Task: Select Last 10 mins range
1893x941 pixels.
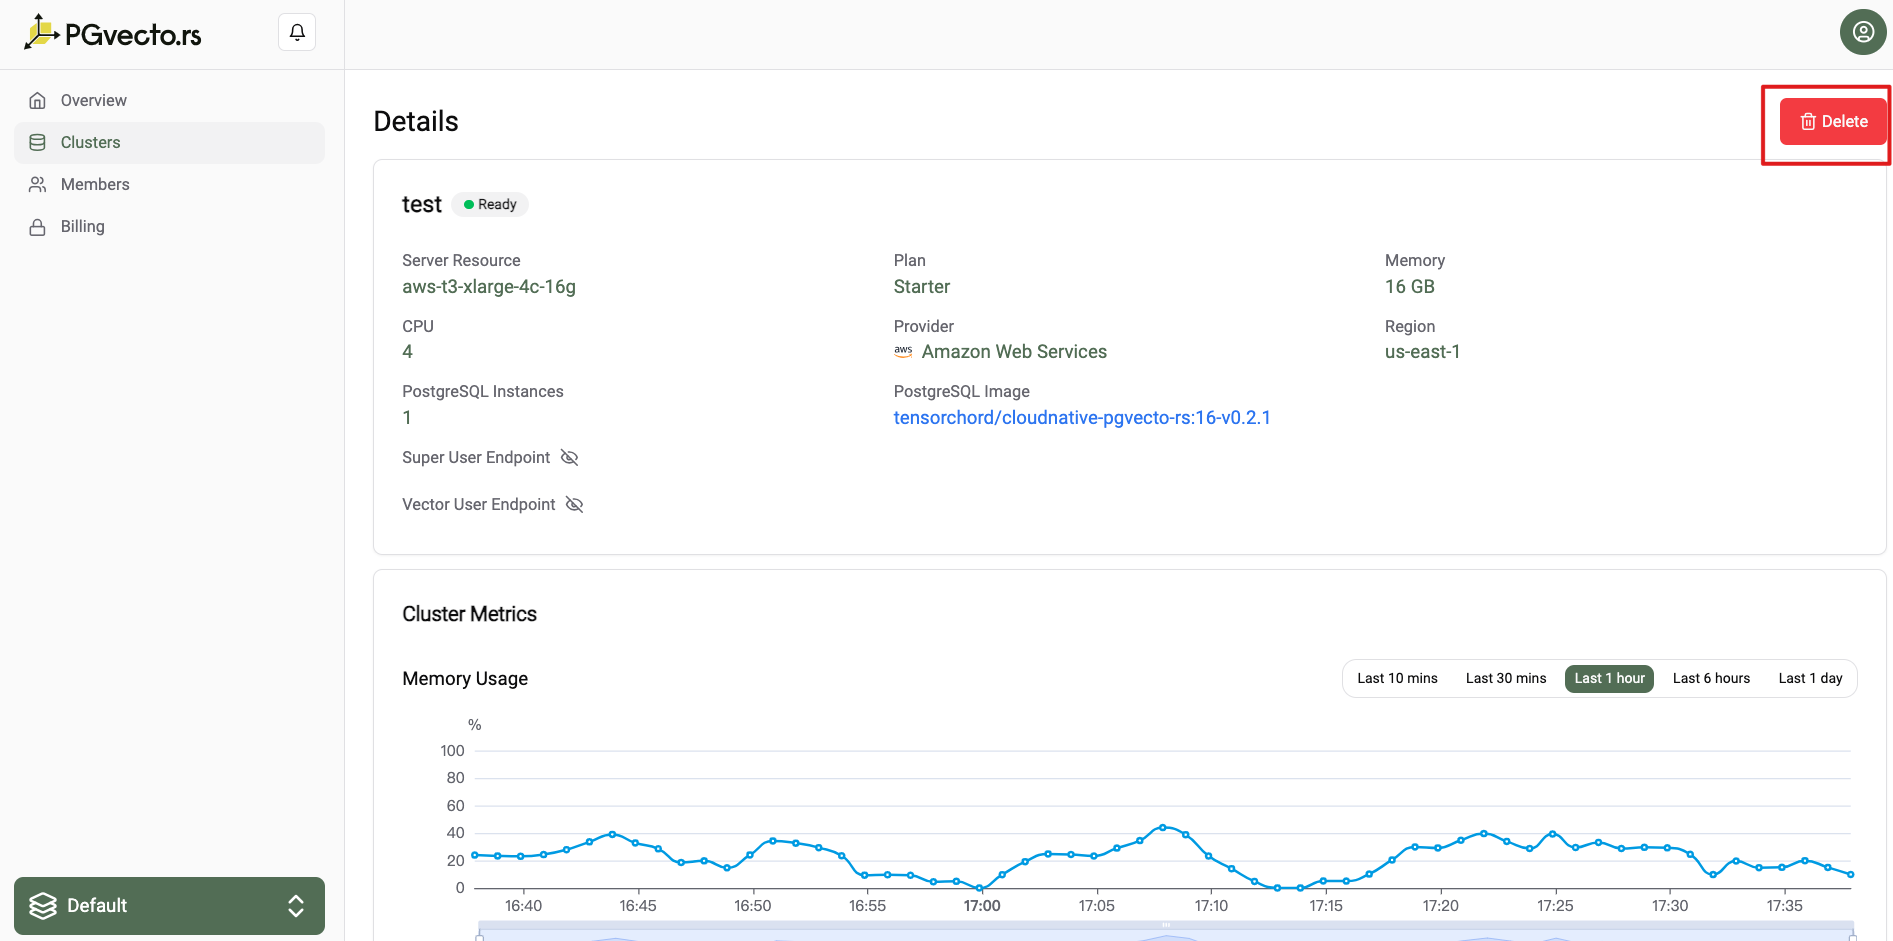Action: tap(1397, 678)
